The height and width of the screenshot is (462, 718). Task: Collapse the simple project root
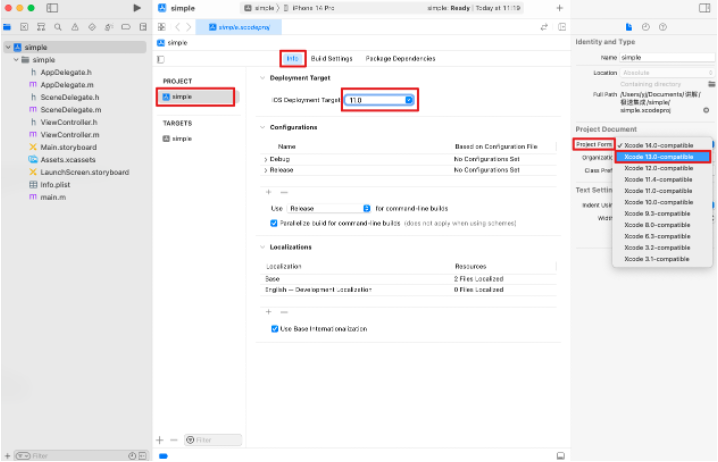click(8, 47)
